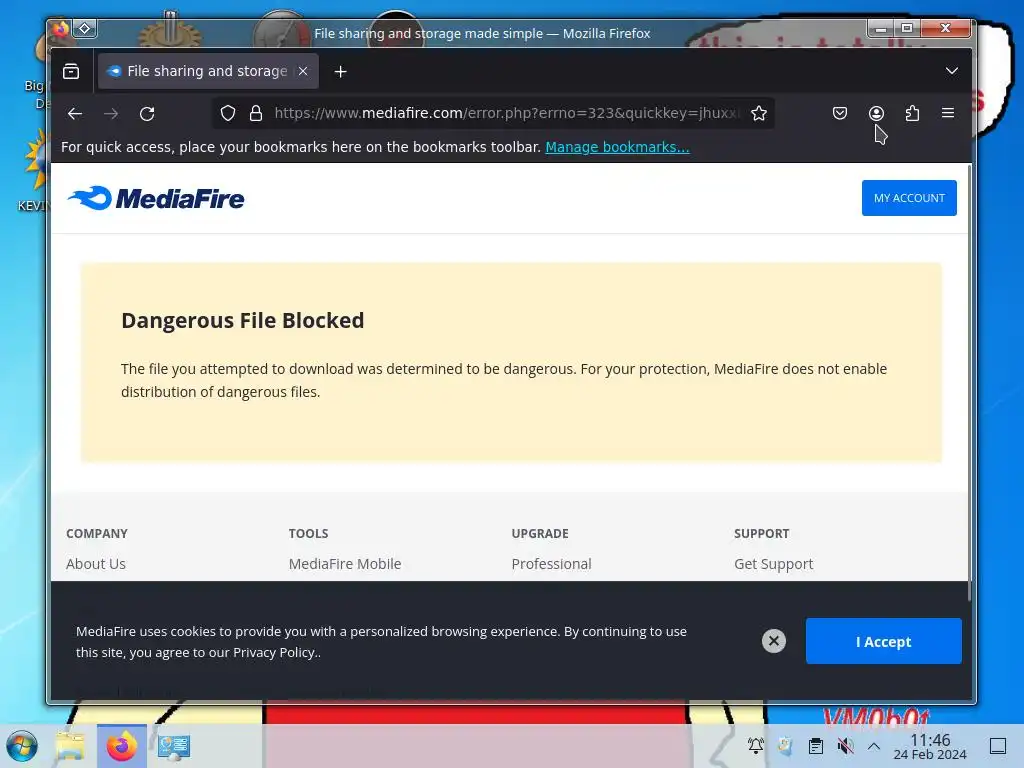The image size is (1024, 768).
Task: Click the UPGRADE footer heading
Action: [540, 534]
